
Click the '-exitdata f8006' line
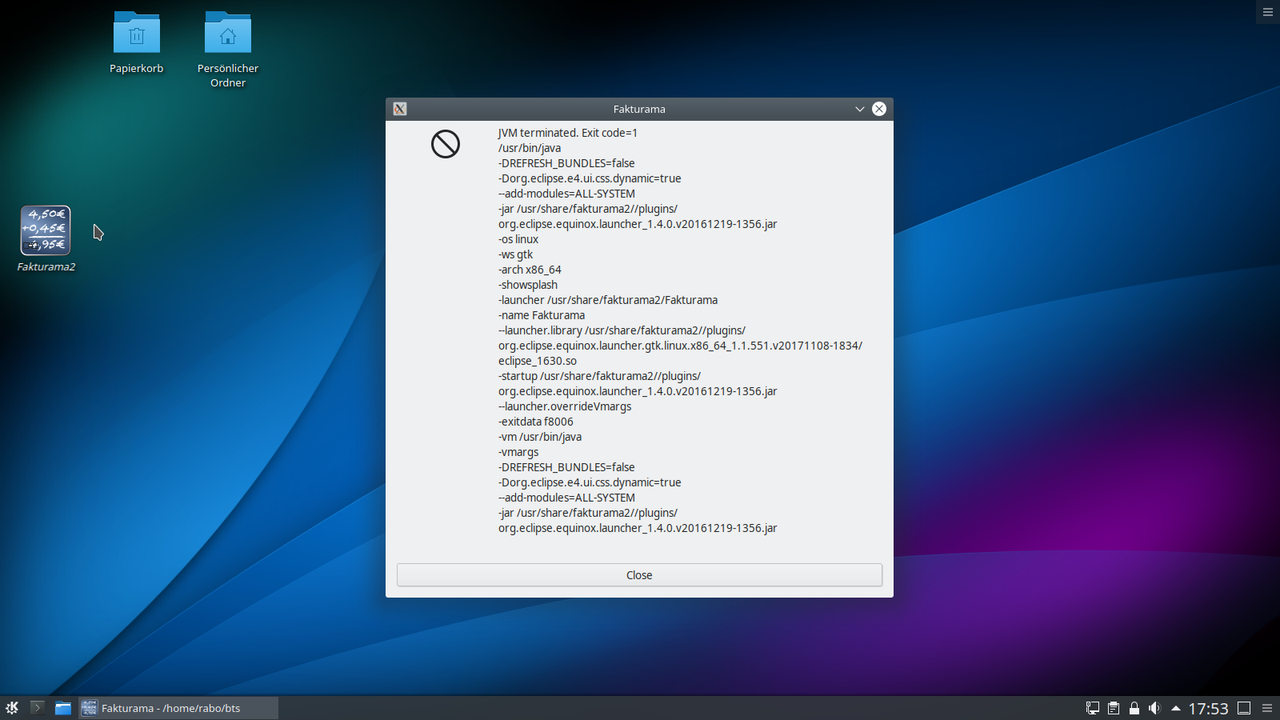click(536, 421)
